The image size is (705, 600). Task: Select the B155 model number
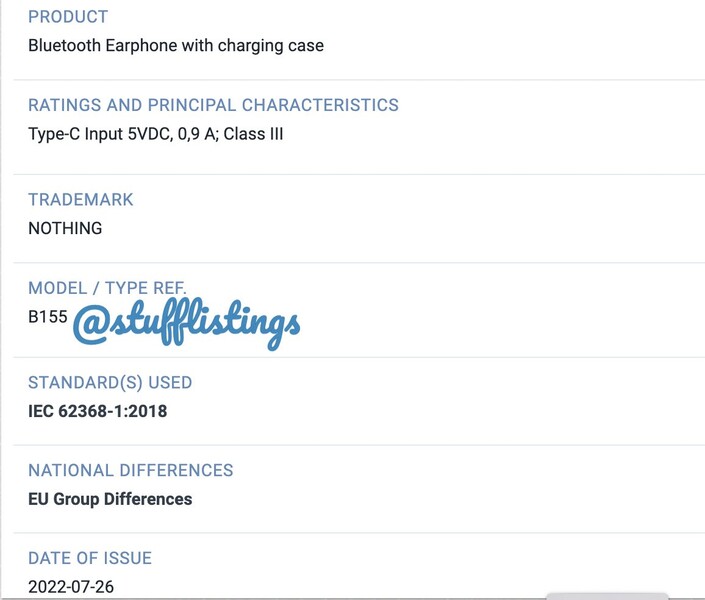[x=48, y=317]
